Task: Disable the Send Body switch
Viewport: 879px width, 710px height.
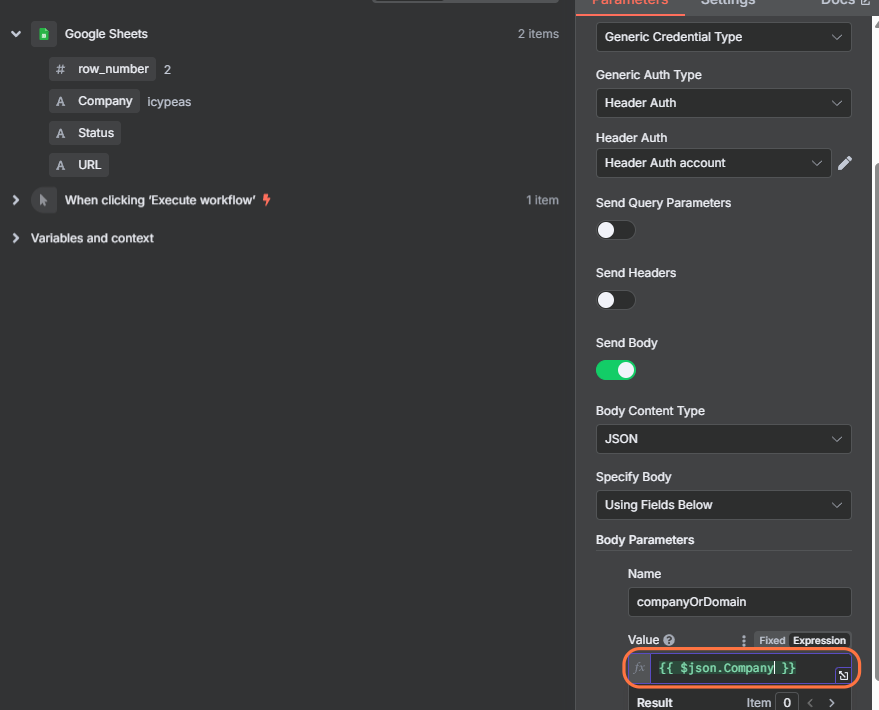Action: (x=616, y=370)
